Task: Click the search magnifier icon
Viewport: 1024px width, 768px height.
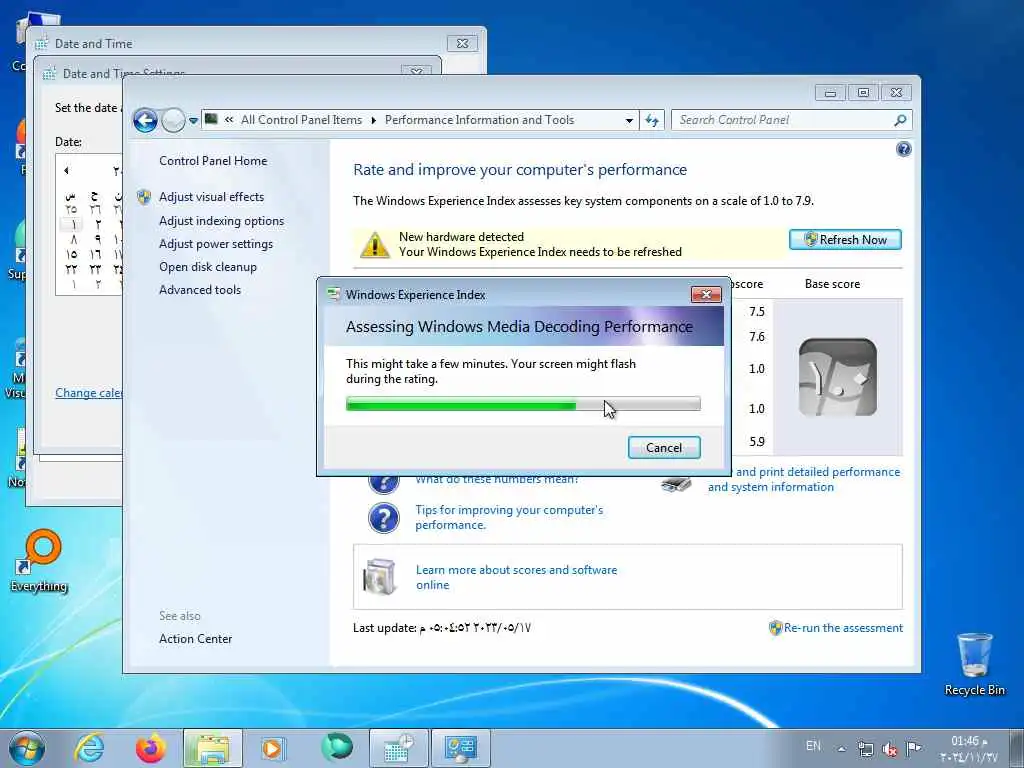Action: [901, 120]
